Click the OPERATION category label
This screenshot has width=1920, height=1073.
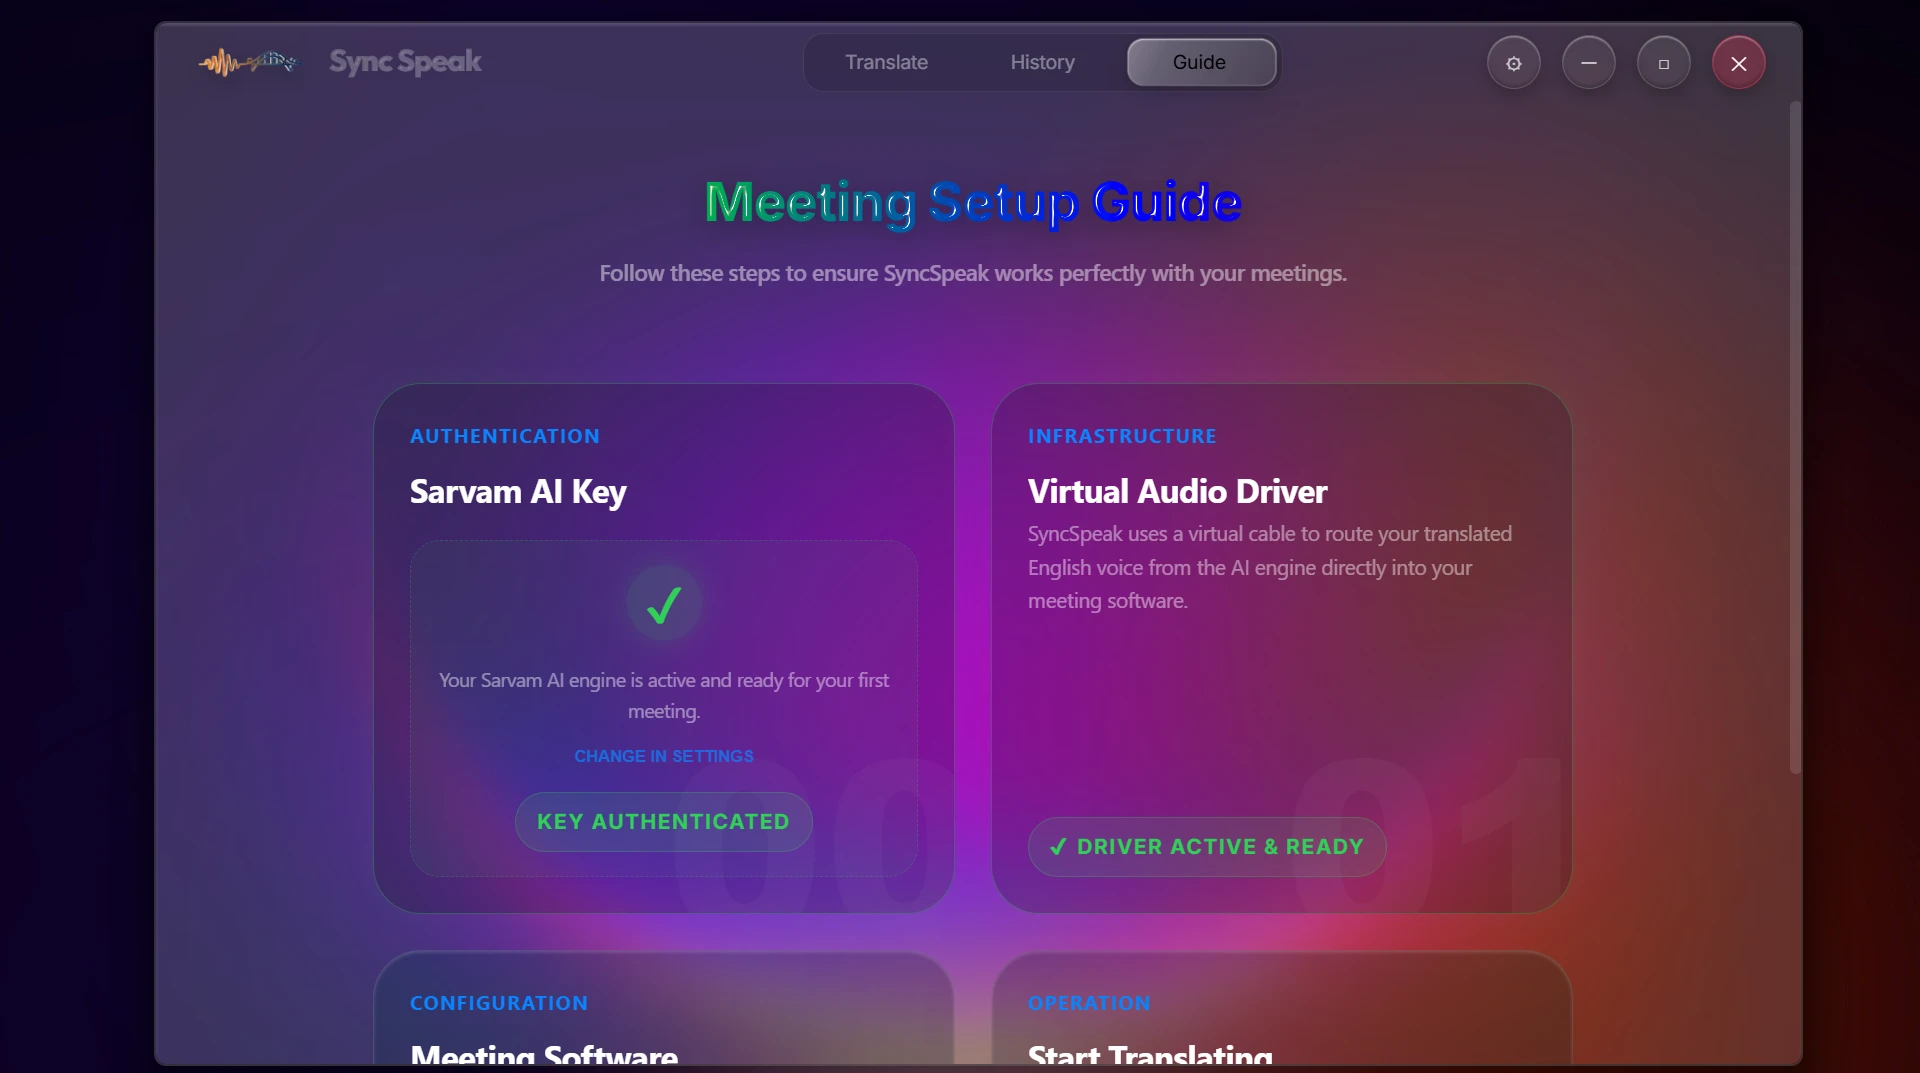pos(1089,1003)
